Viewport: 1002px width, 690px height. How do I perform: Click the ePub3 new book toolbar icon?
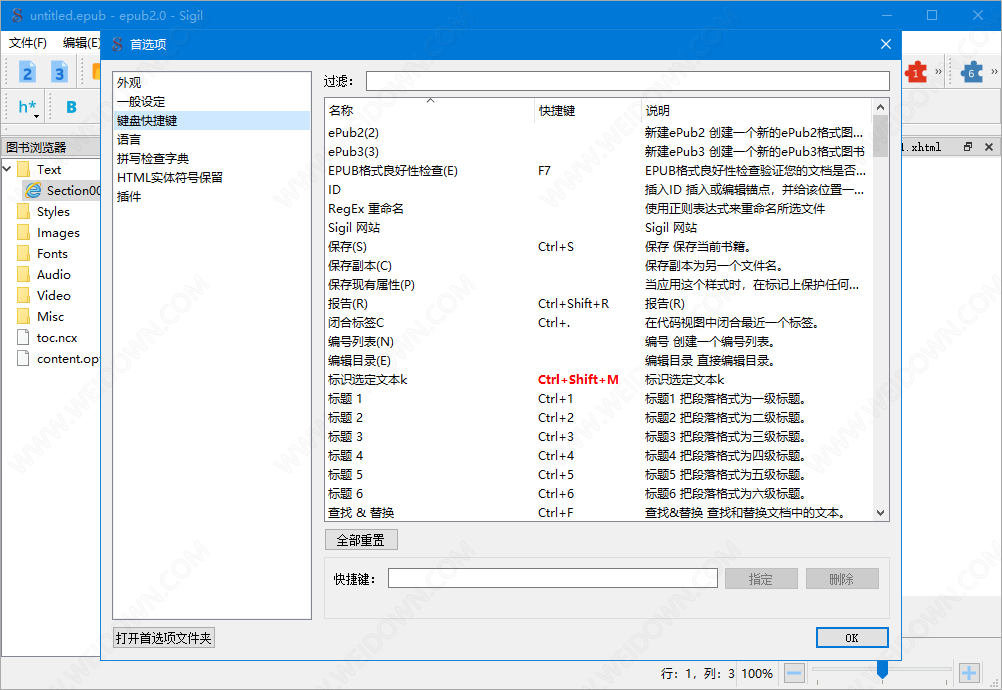tap(59, 72)
